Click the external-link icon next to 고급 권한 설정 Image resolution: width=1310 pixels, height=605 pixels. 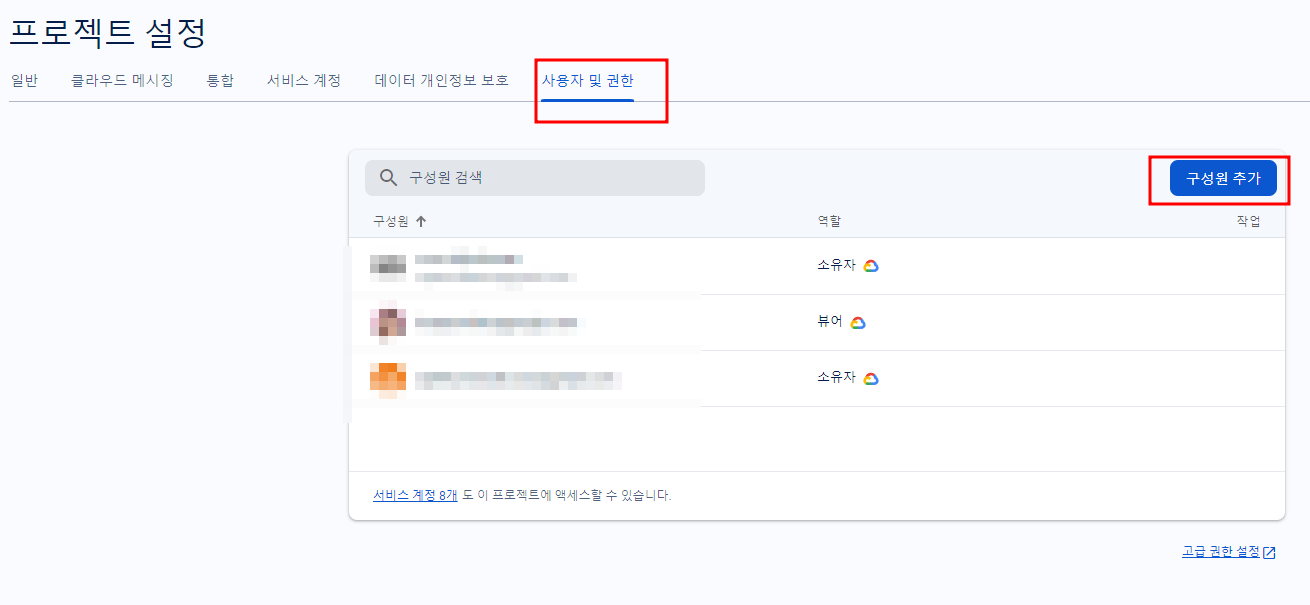pyautogui.click(x=1269, y=551)
